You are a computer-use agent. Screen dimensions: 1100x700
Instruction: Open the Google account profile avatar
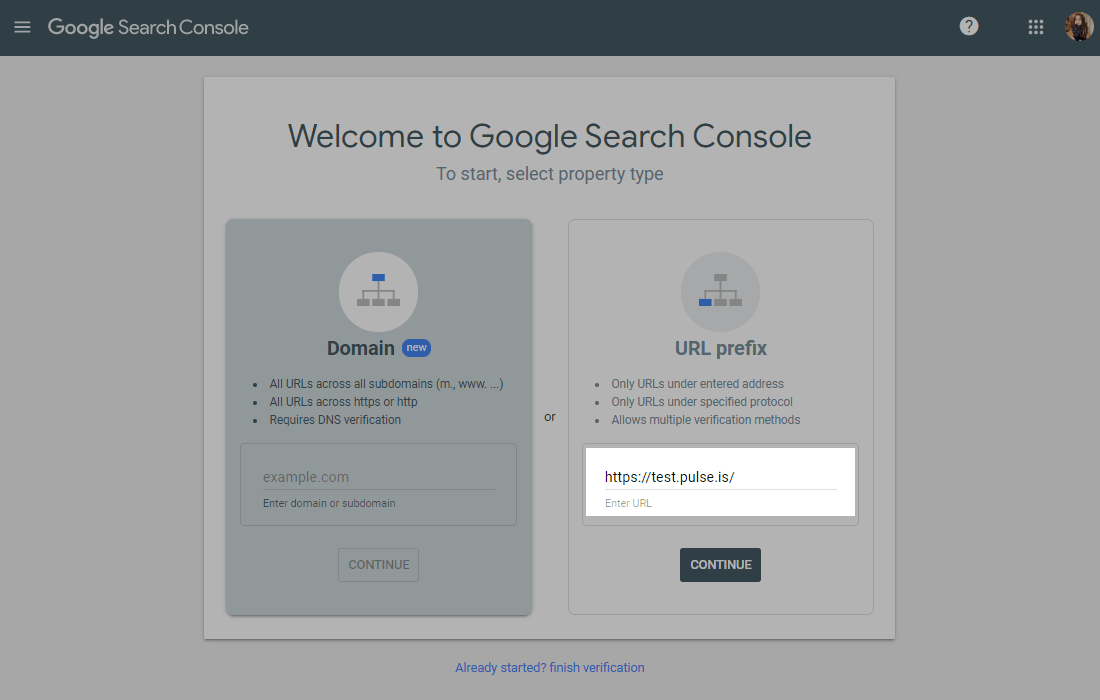click(1079, 27)
